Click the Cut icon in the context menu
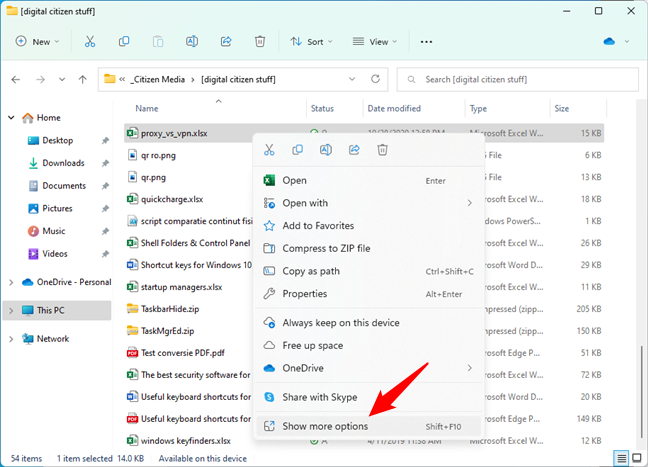The width and height of the screenshot is (648, 467). point(269,150)
